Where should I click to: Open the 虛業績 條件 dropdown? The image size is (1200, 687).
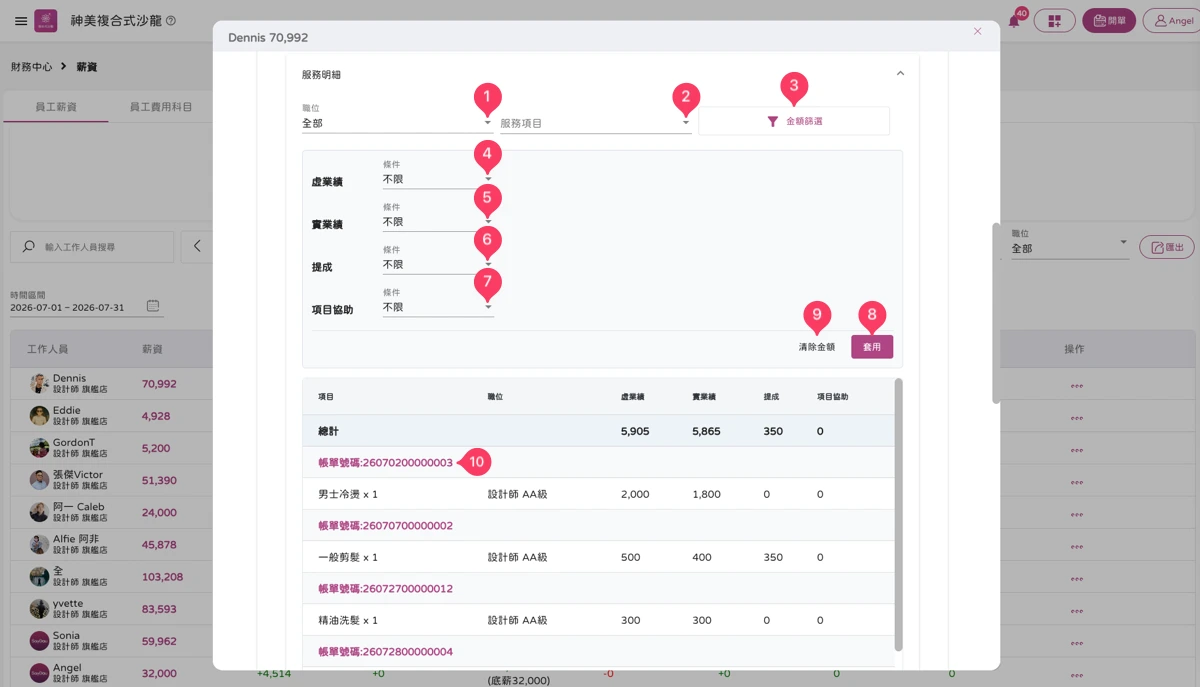pyautogui.click(x=438, y=176)
